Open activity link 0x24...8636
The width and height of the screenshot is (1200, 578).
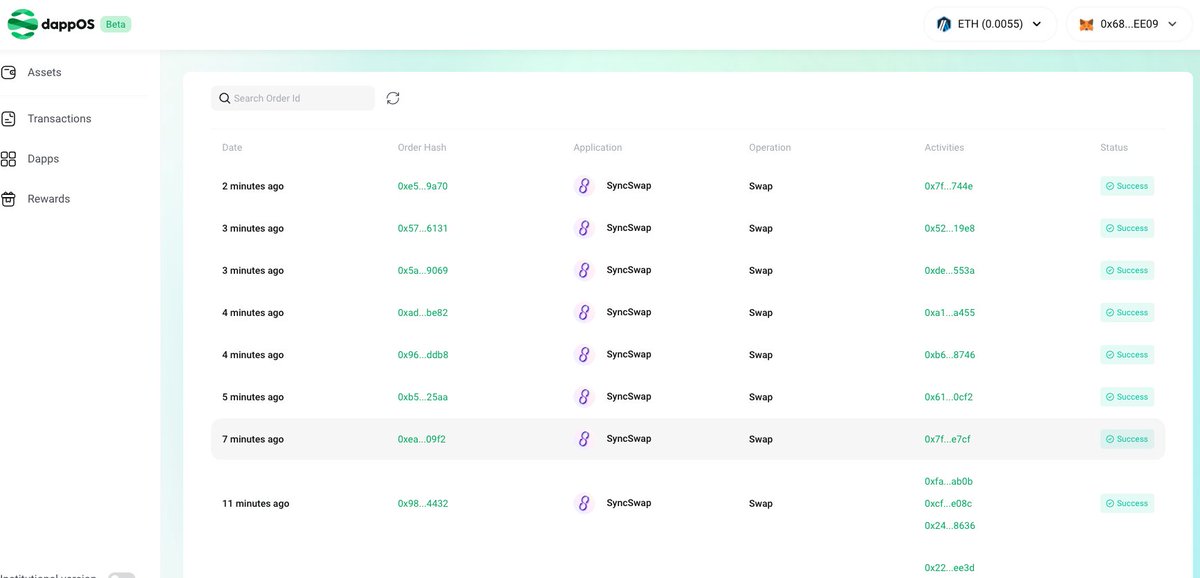(950, 525)
